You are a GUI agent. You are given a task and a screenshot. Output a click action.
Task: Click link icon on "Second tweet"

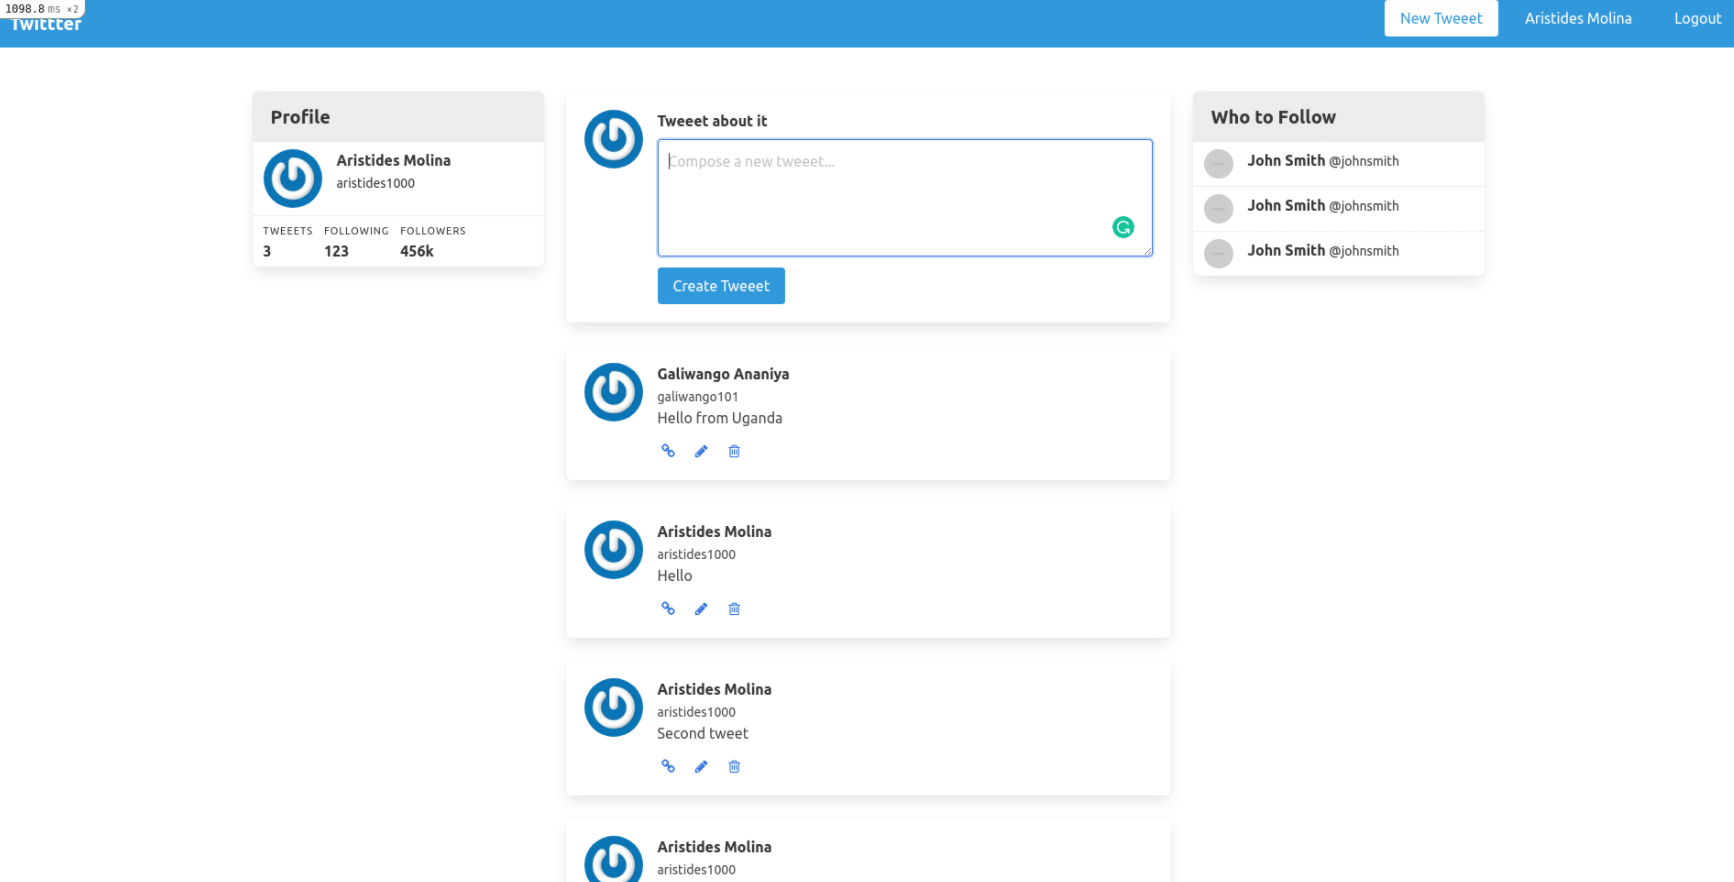pyautogui.click(x=668, y=767)
